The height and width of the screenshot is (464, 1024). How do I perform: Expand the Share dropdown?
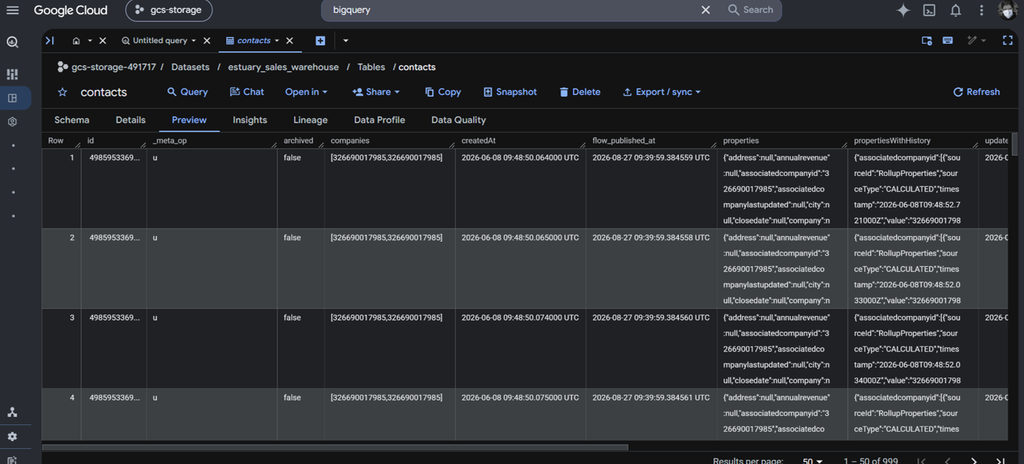(376, 92)
